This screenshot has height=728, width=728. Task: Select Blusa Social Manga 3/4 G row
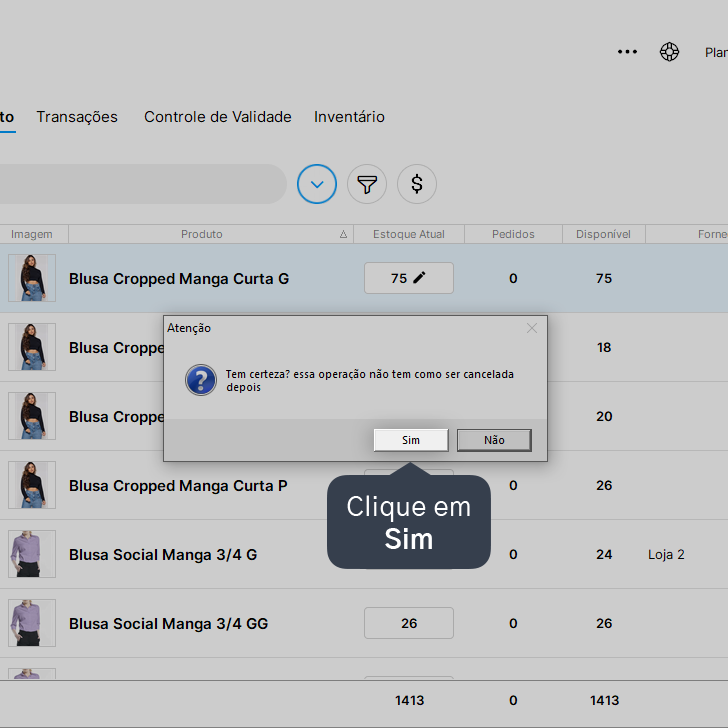(364, 554)
